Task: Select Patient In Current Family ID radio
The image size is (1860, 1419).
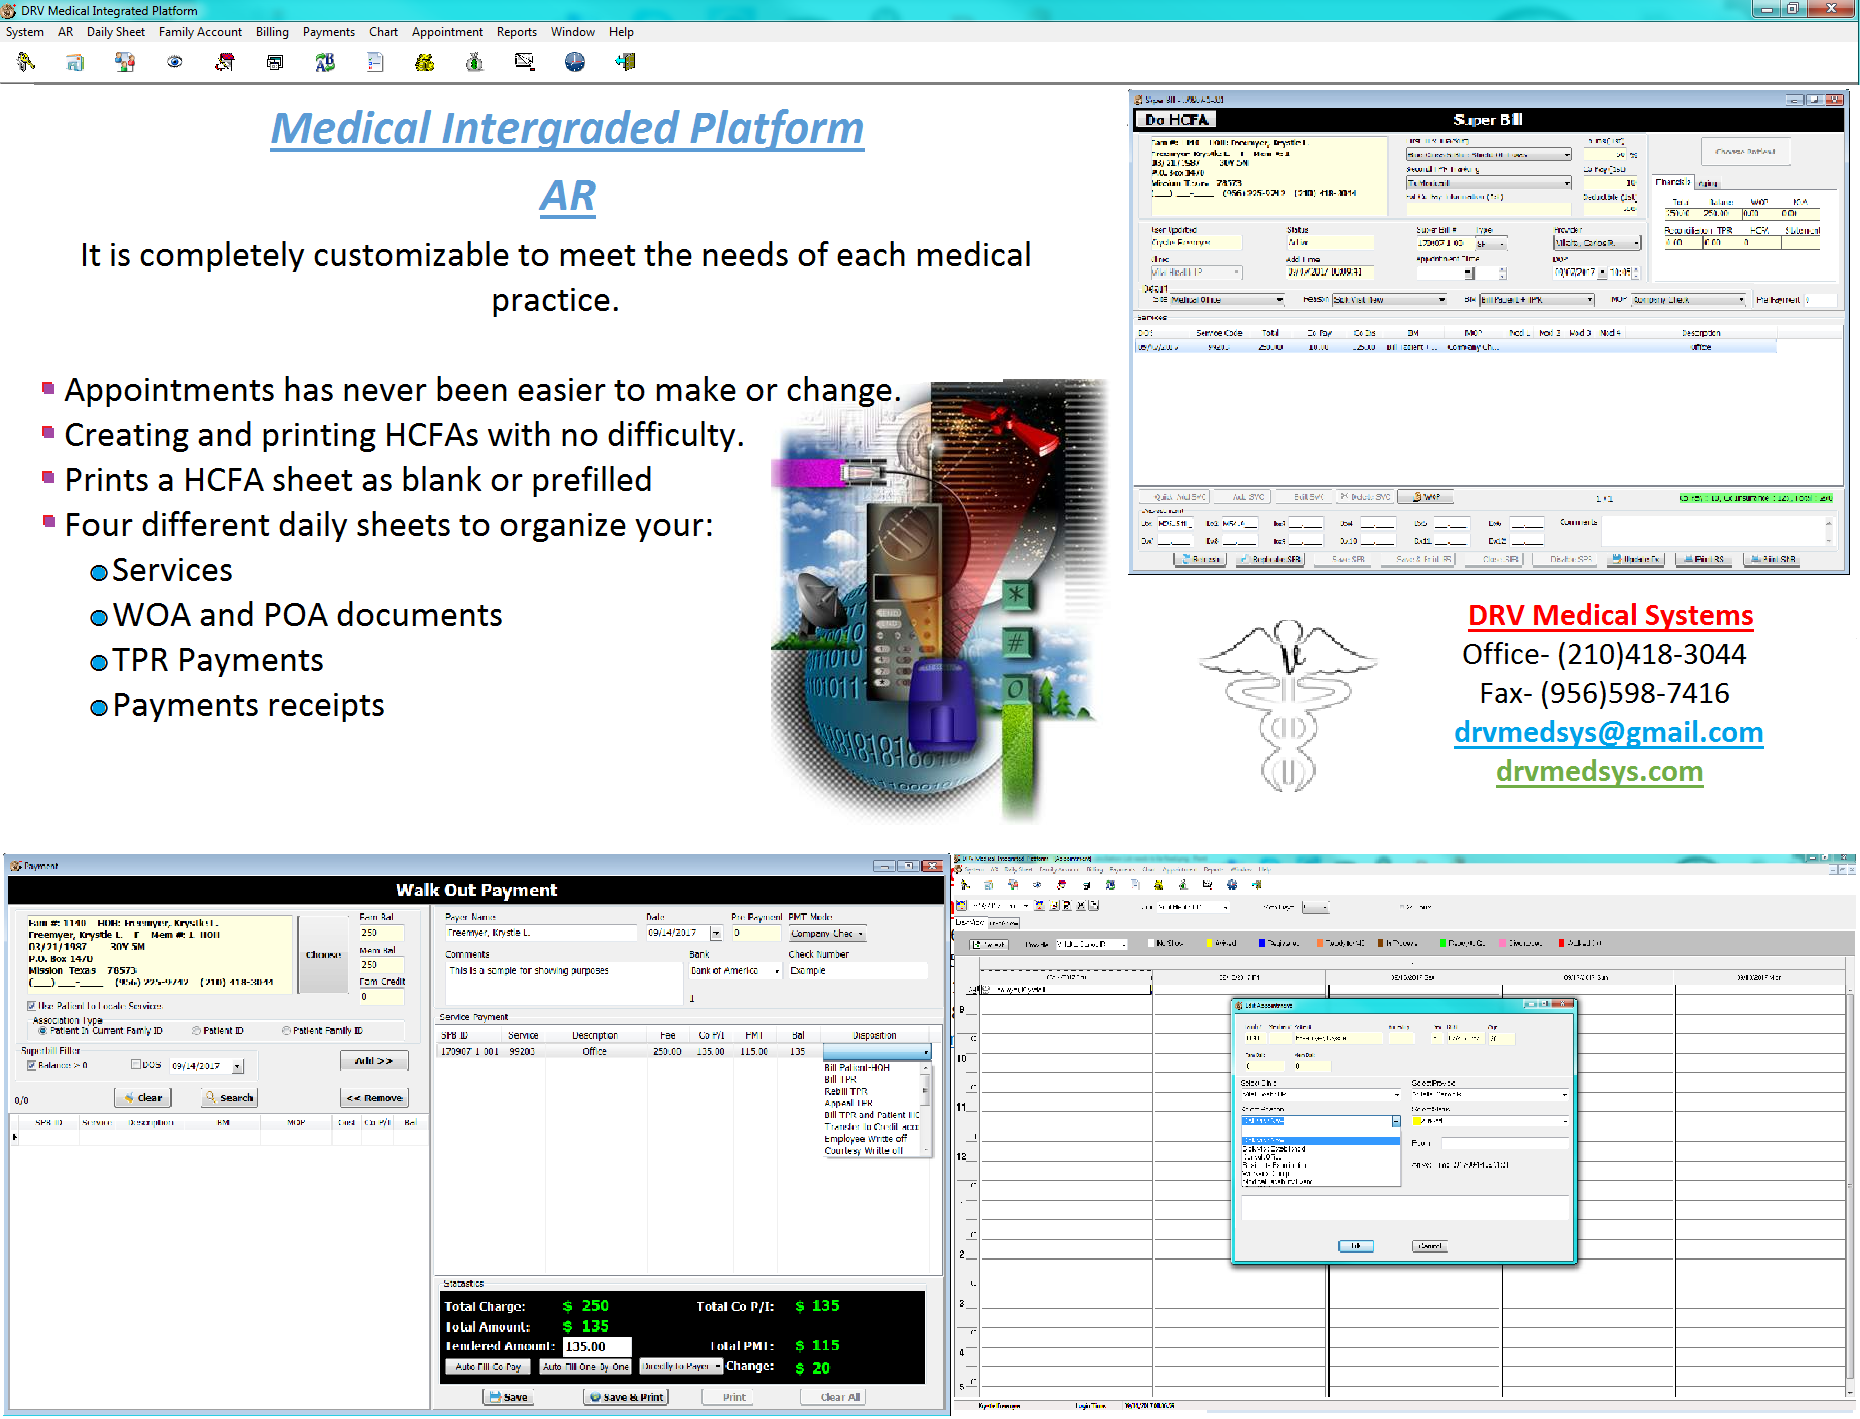Action: 42,1030
